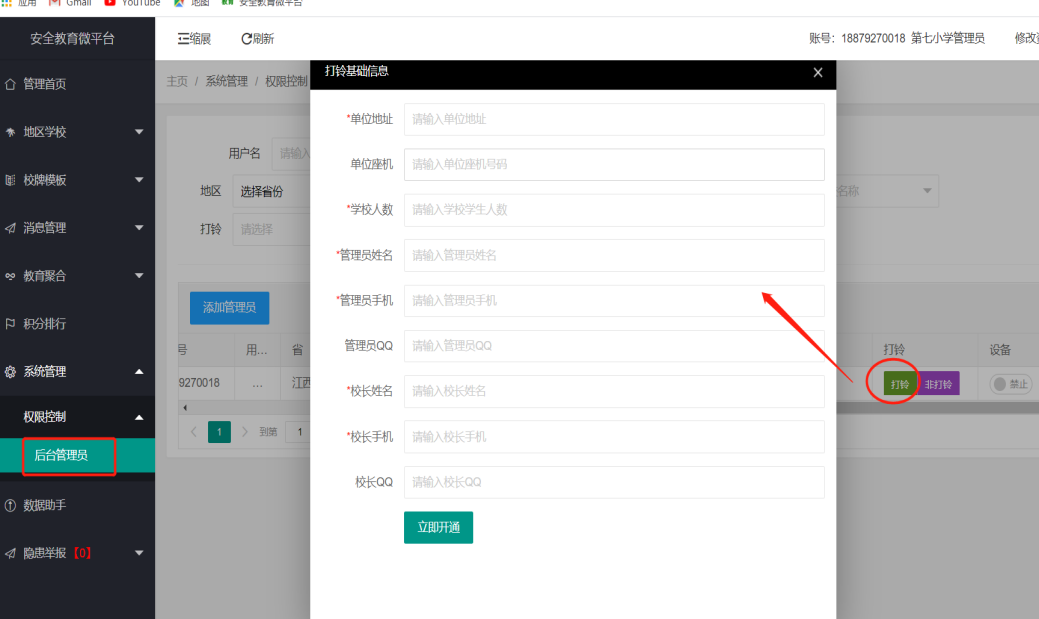Click the 校牌模板 sidebar icon

(x=11, y=180)
